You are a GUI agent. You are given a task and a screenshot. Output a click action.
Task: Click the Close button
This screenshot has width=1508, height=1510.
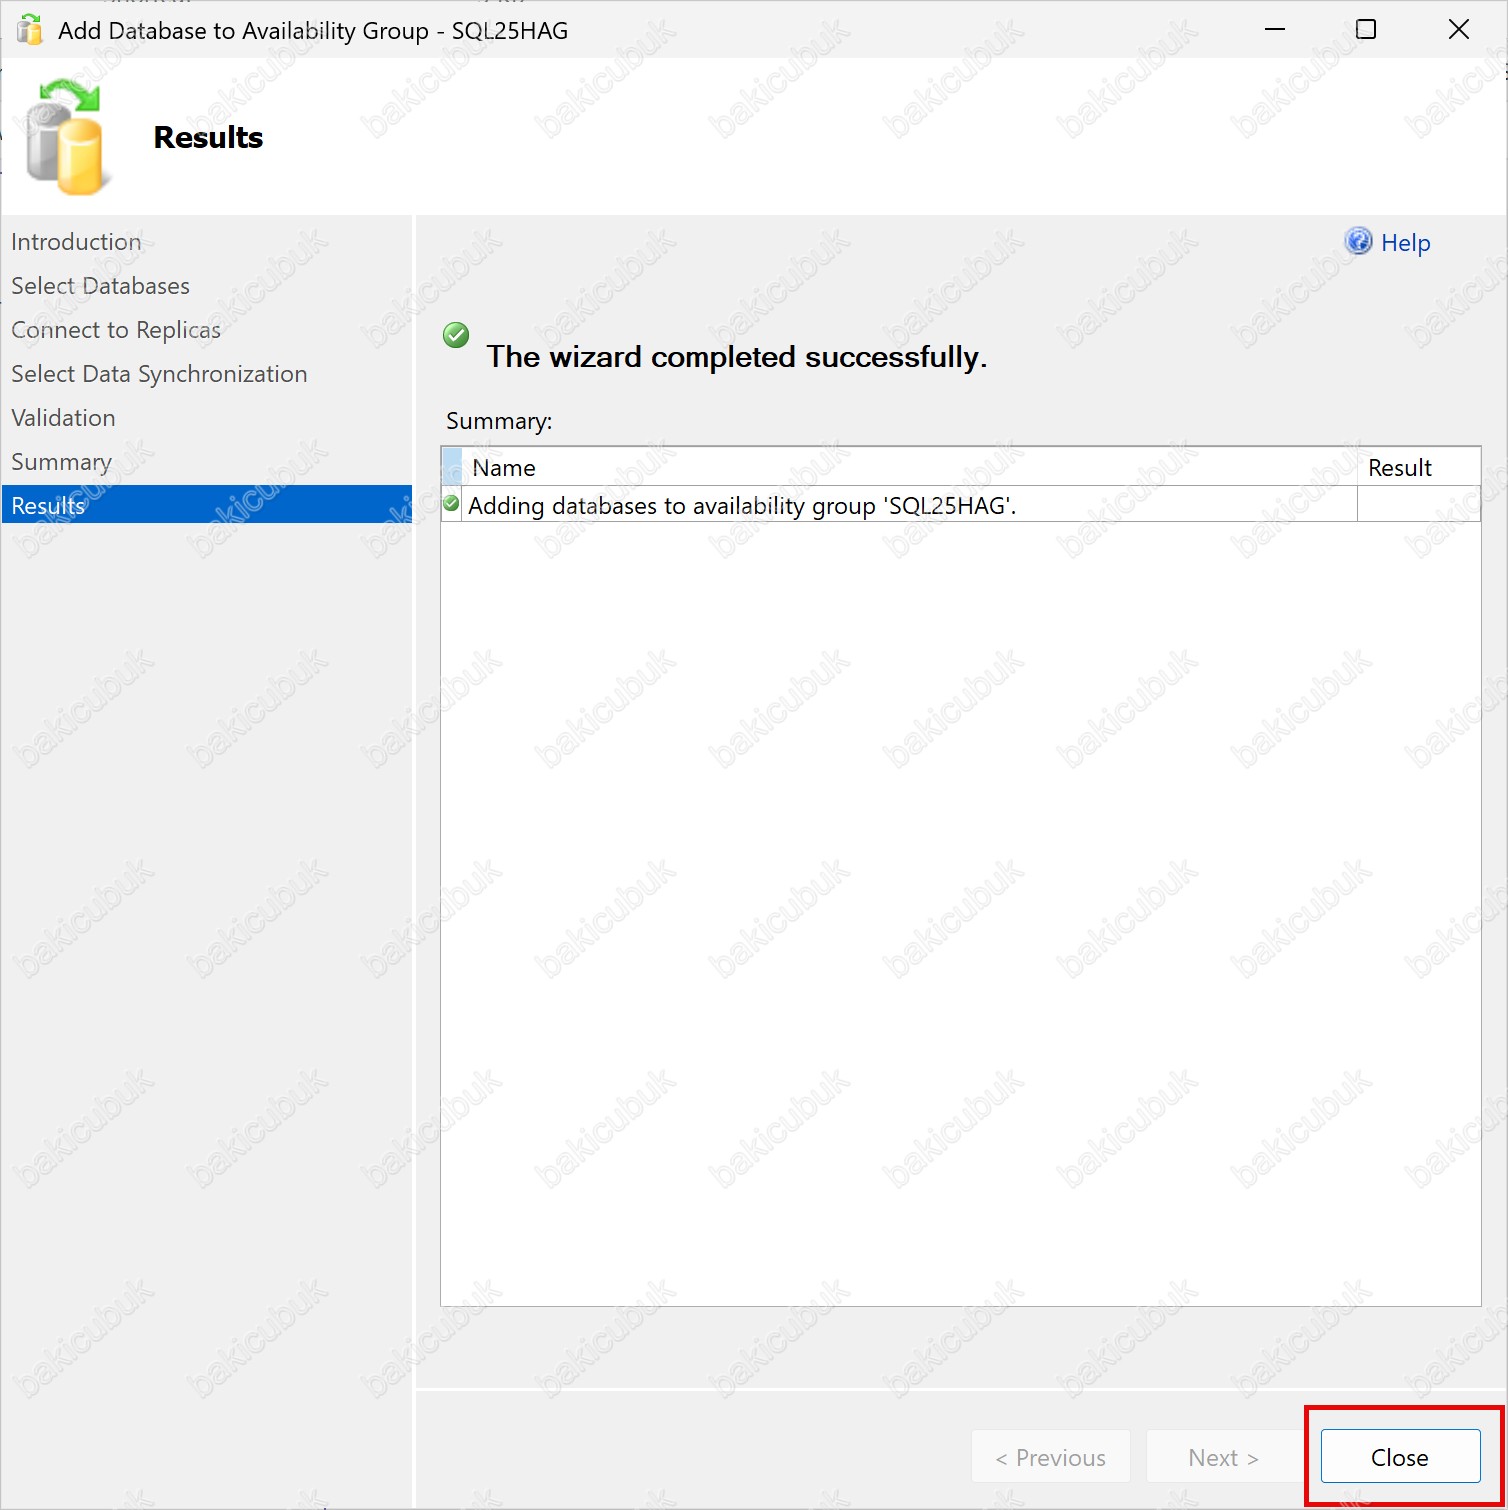pos(1399,1457)
